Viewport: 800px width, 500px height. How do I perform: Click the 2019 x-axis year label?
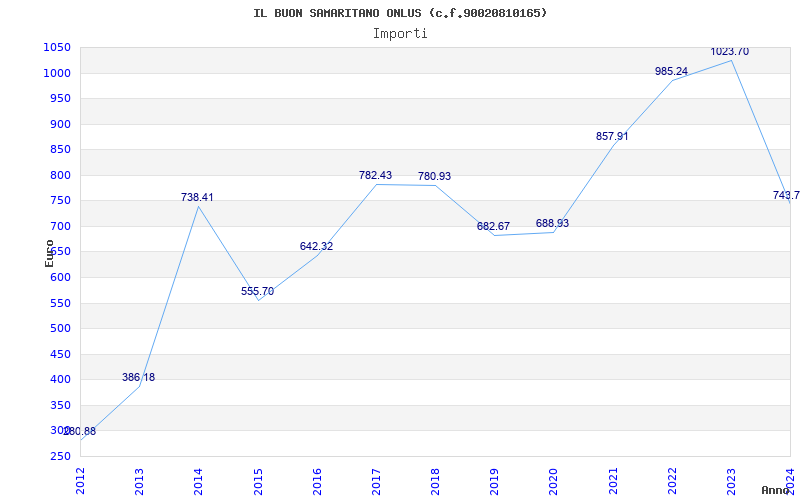[x=494, y=481]
